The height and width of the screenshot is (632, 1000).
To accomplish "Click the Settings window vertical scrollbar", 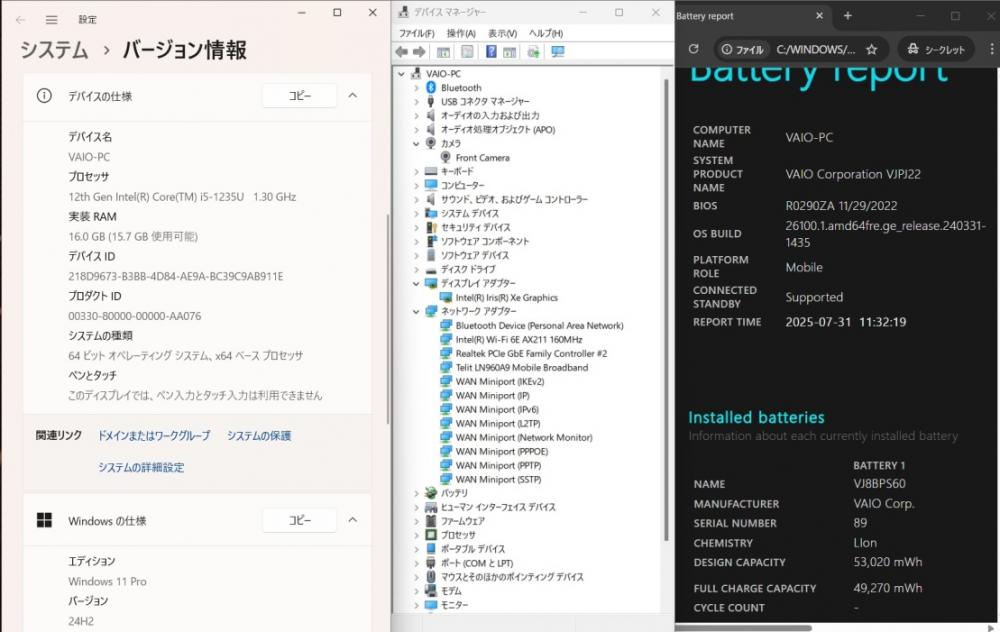I will tap(388, 319).
